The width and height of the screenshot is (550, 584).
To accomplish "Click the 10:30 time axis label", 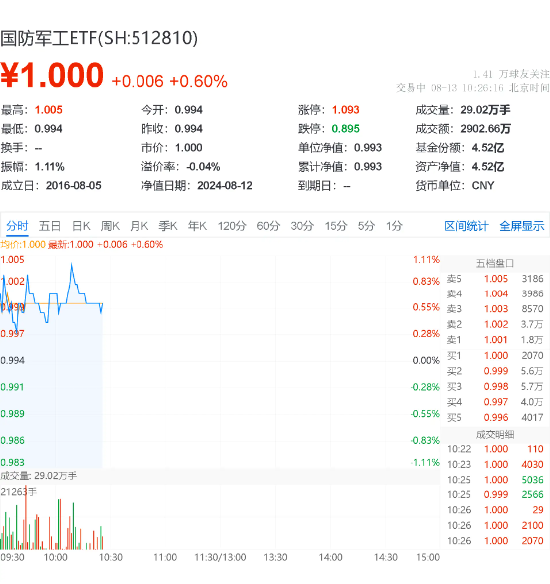I will tap(111, 557).
